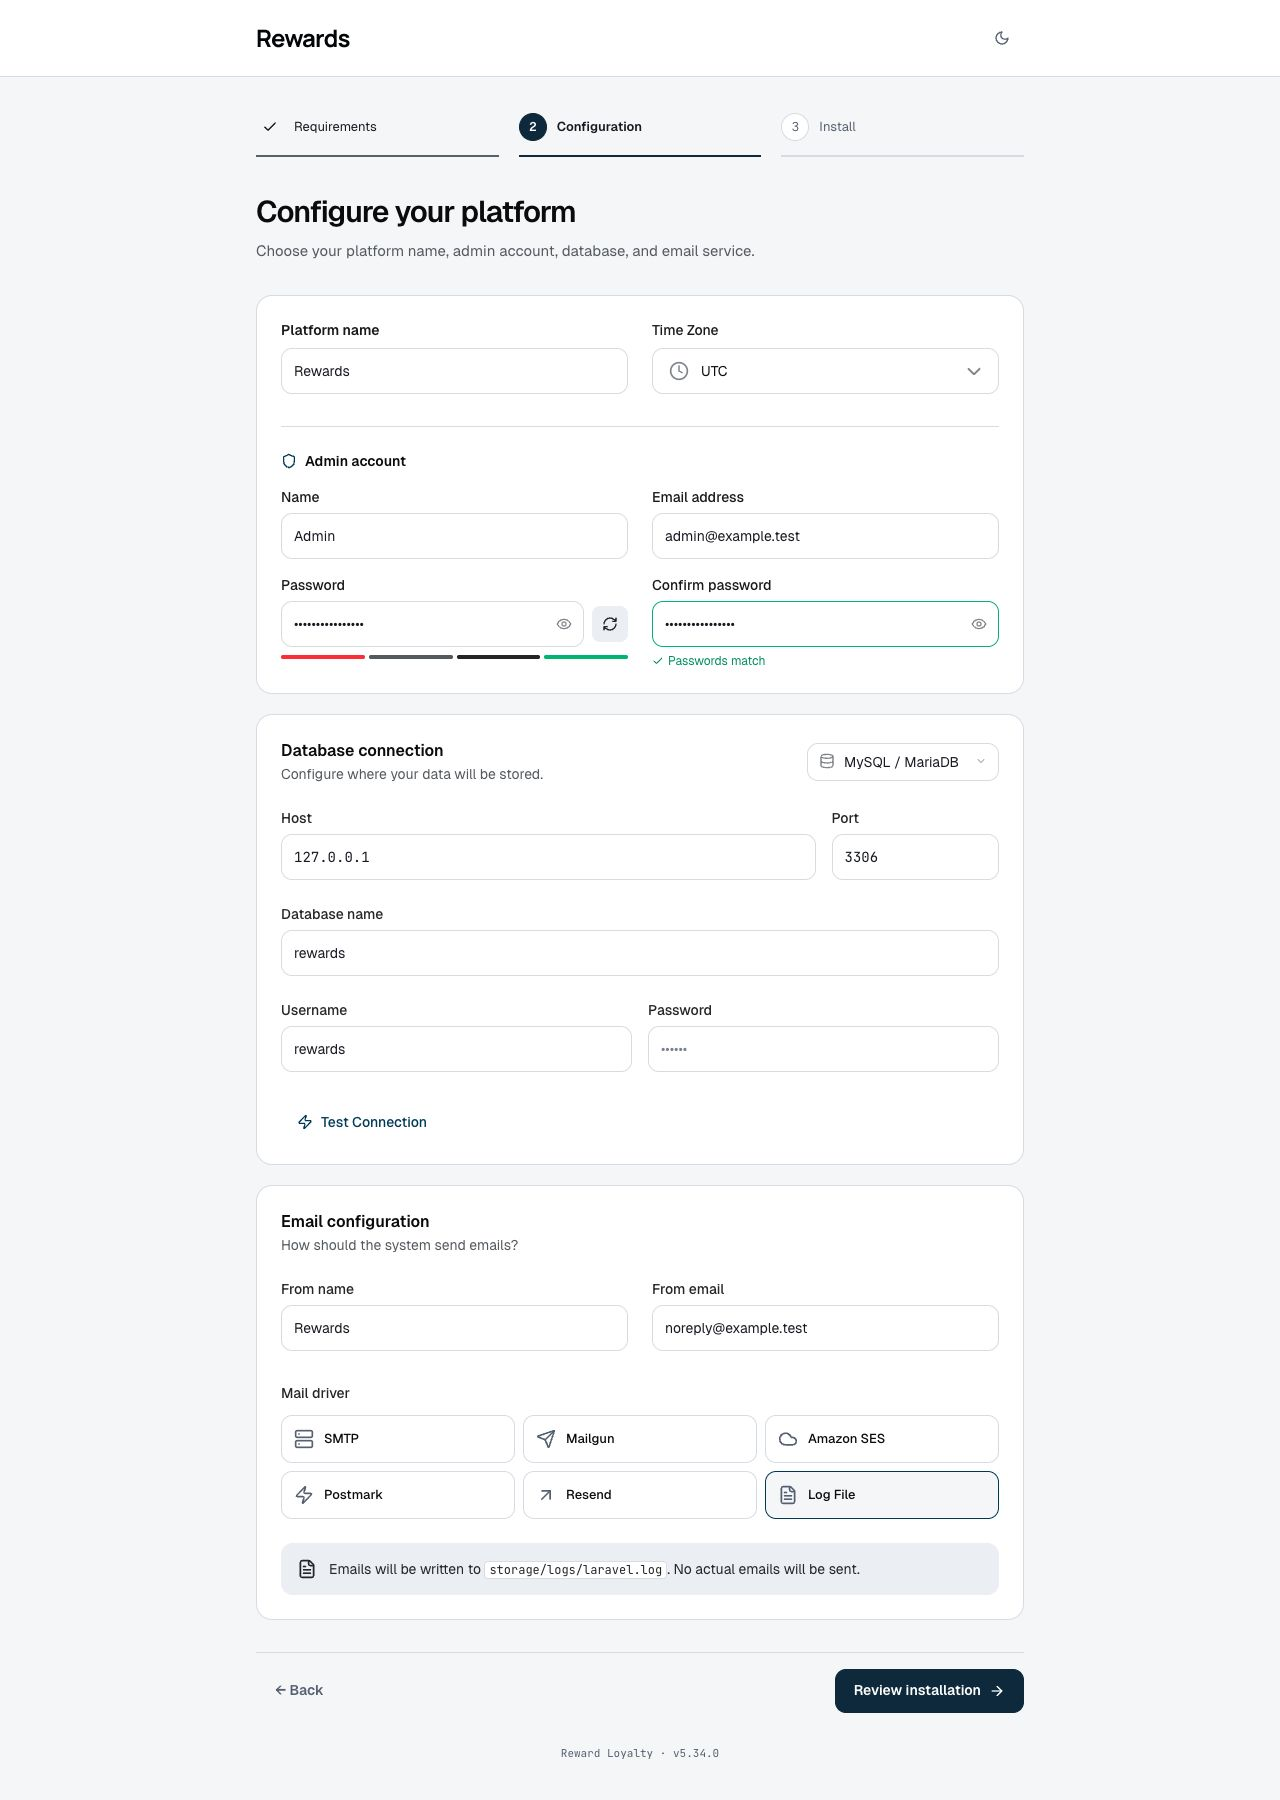This screenshot has height=1800, width=1280.
Task: Click the green check beside Passwords match
Action: point(658,661)
